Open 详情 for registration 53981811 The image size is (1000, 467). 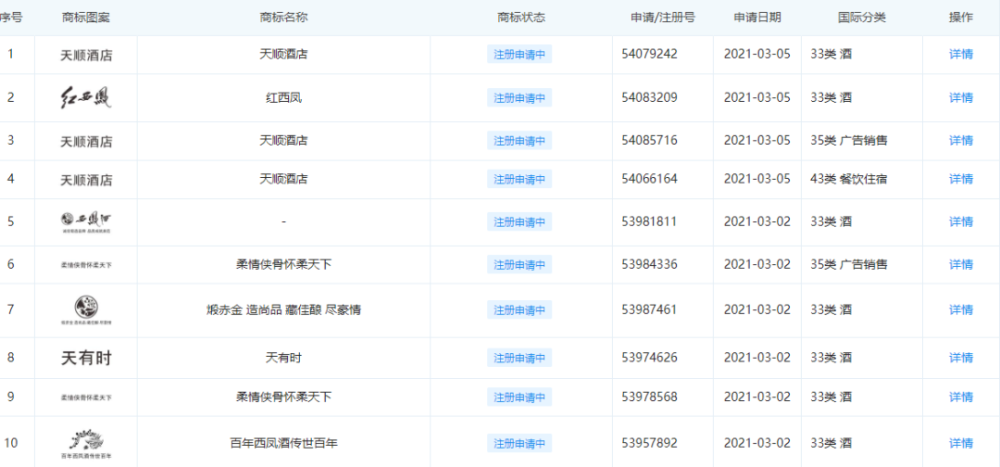point(960,222)
